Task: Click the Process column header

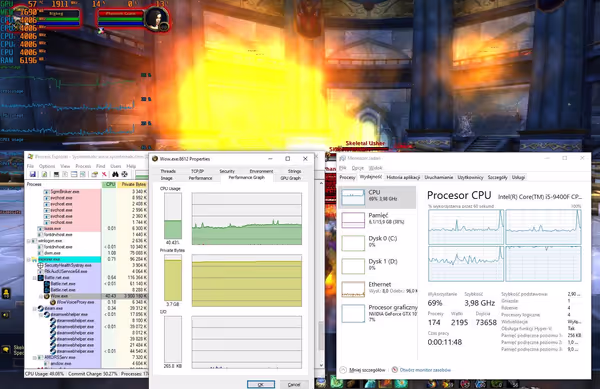Action: [x=63, y=184]
